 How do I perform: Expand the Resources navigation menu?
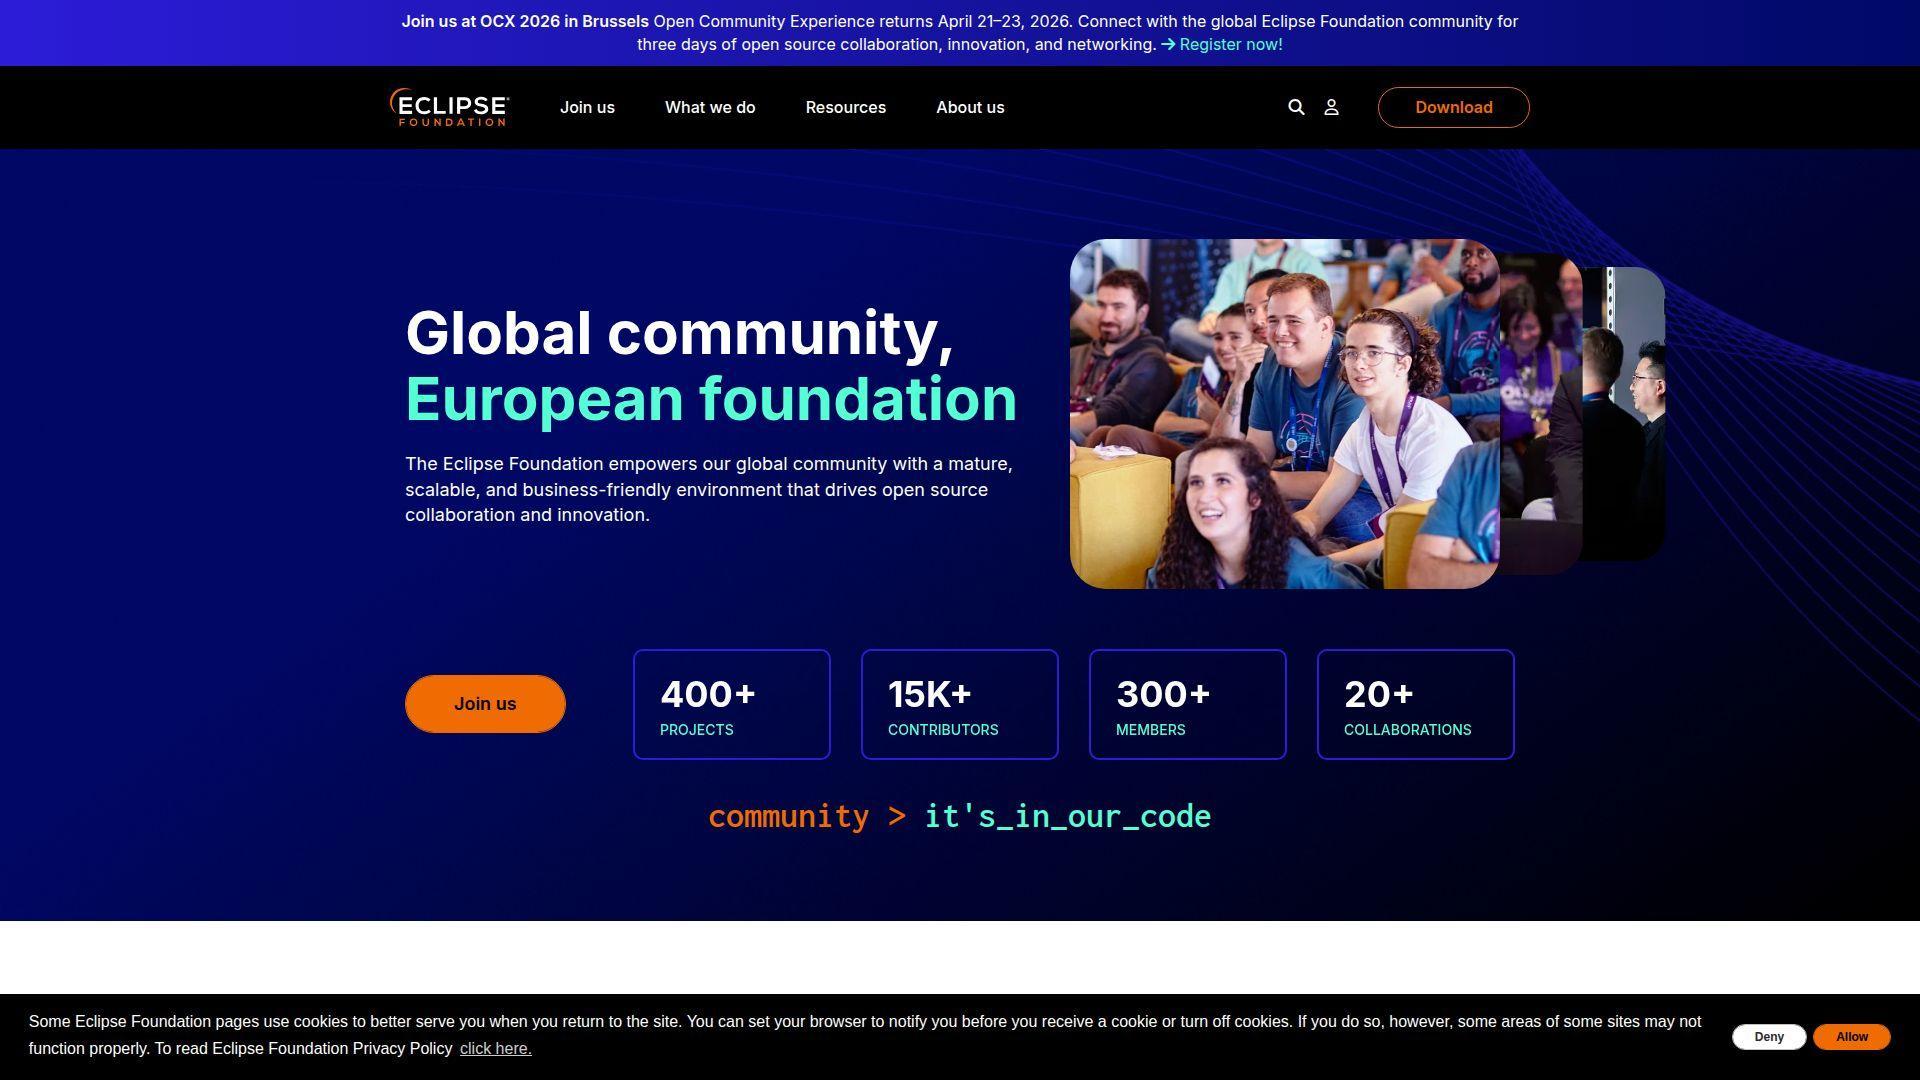pos(845,107)
